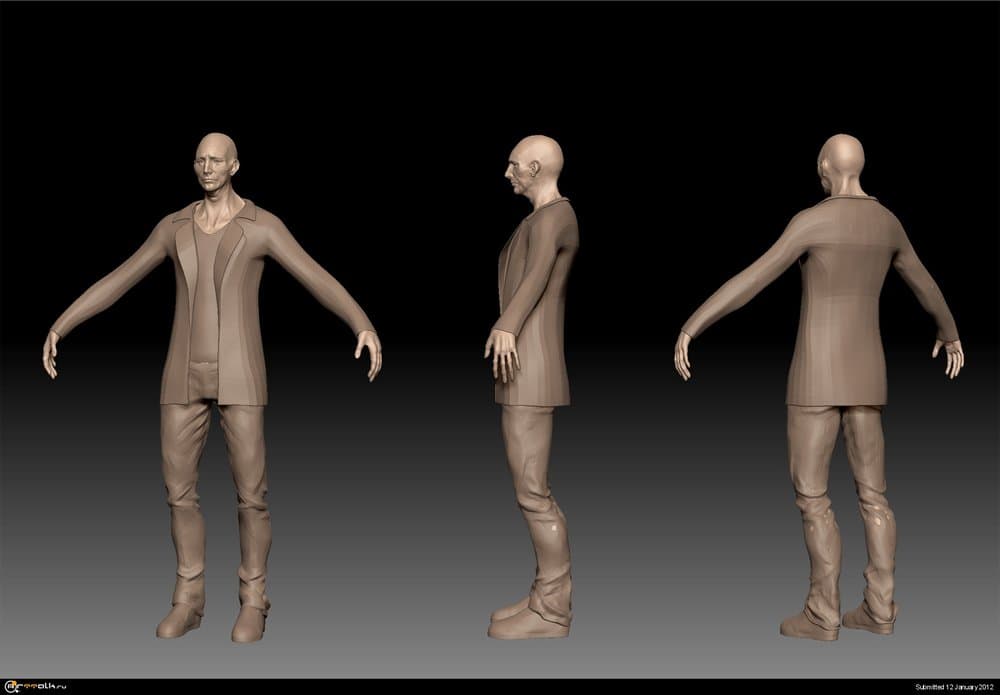Viewport: 1000px width, 695px height.
Task: Click the render.ru logo watermark
Action: (x=33, y=687)
